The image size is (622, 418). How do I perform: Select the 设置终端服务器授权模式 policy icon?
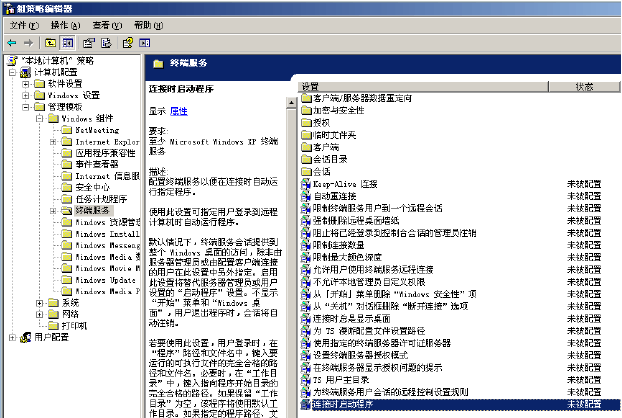(306, 355)
